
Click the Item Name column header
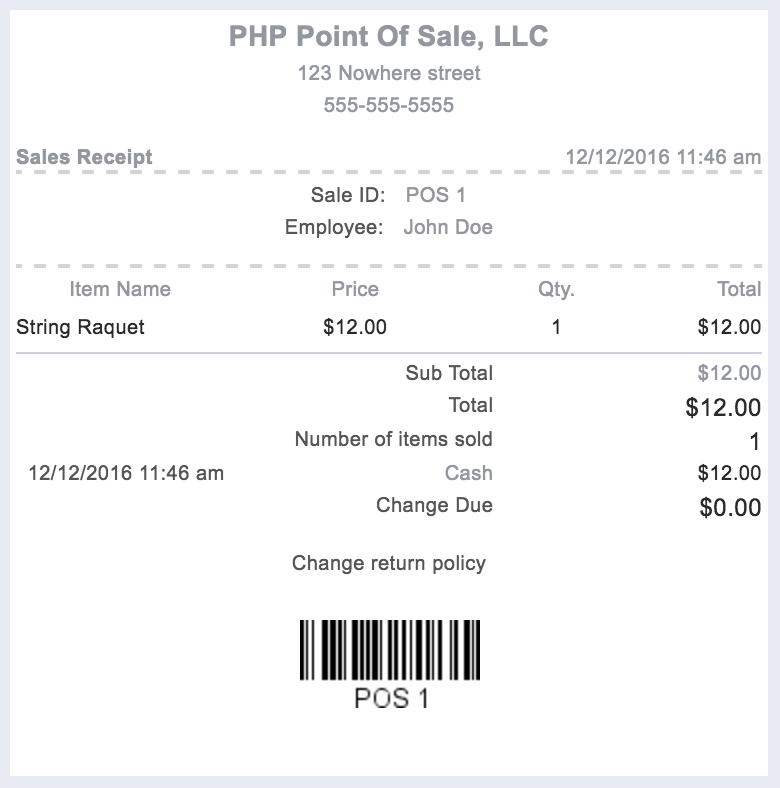[x=120, y=289]
